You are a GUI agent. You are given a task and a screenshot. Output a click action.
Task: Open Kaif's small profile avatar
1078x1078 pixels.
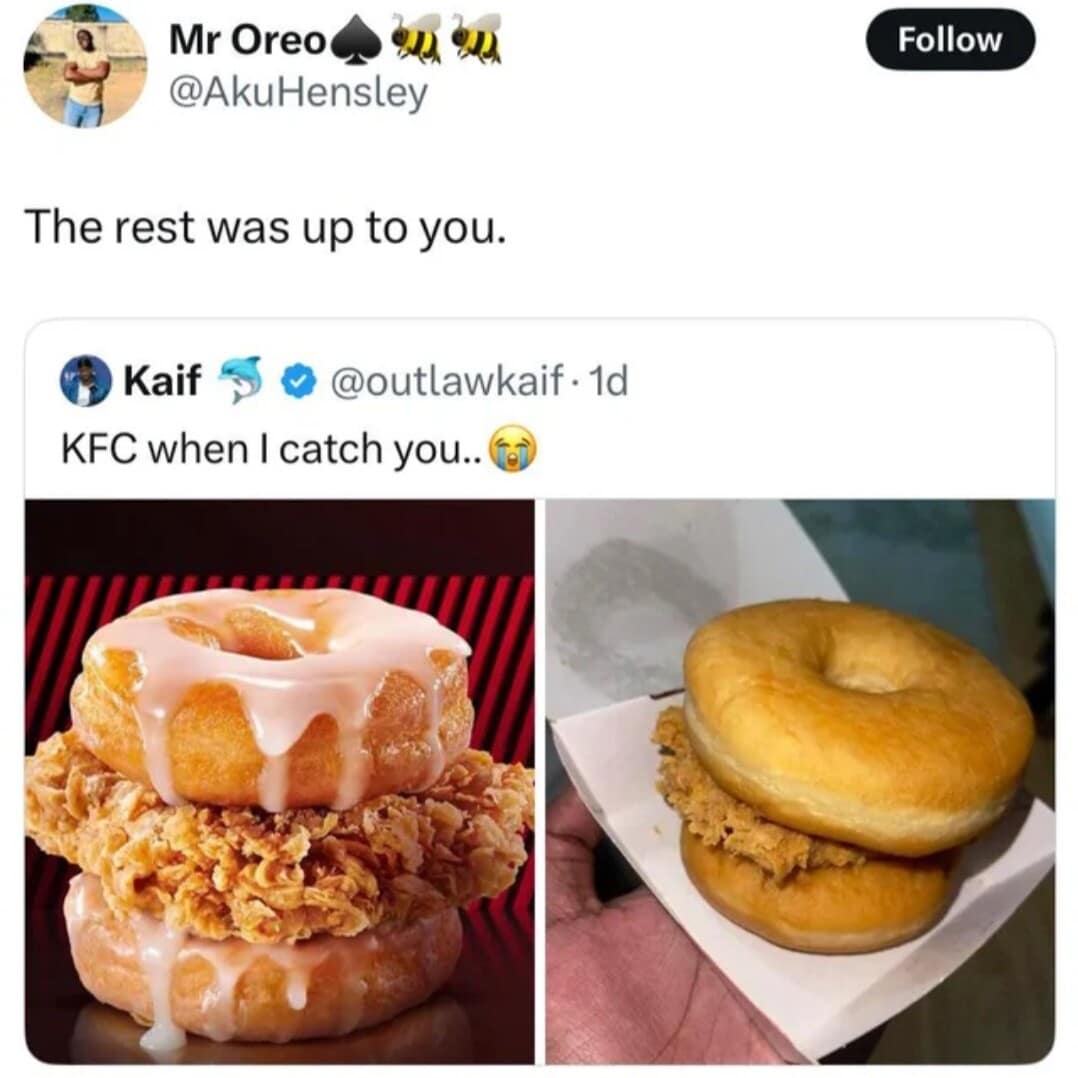(x=86, y=381)
